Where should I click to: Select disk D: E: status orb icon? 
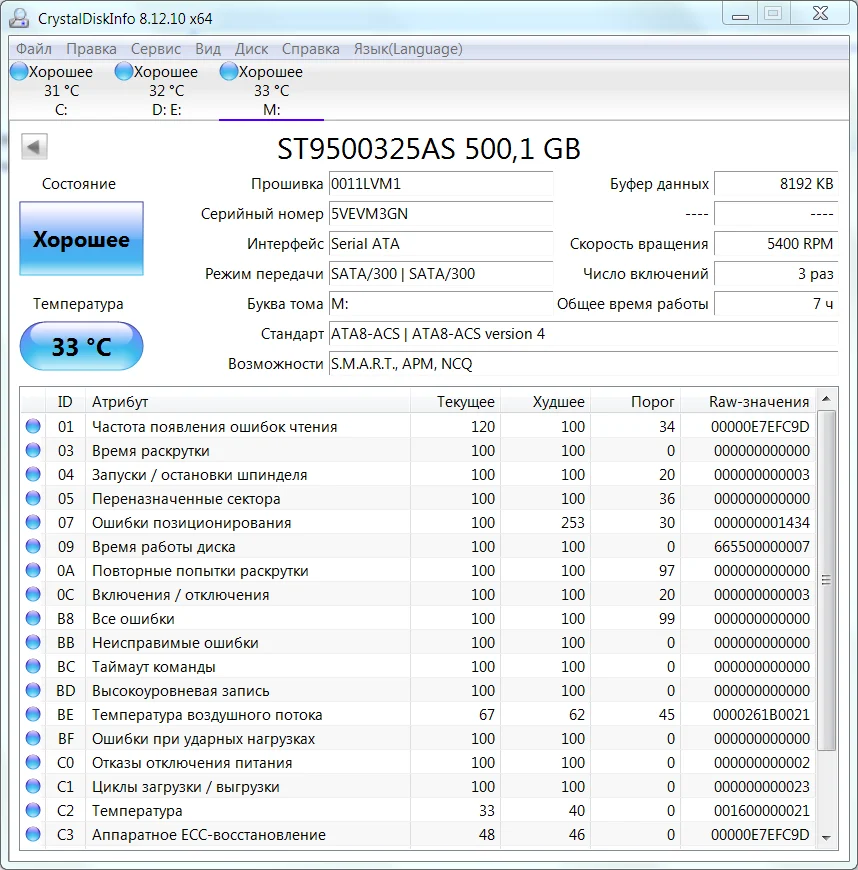point(124,72)
